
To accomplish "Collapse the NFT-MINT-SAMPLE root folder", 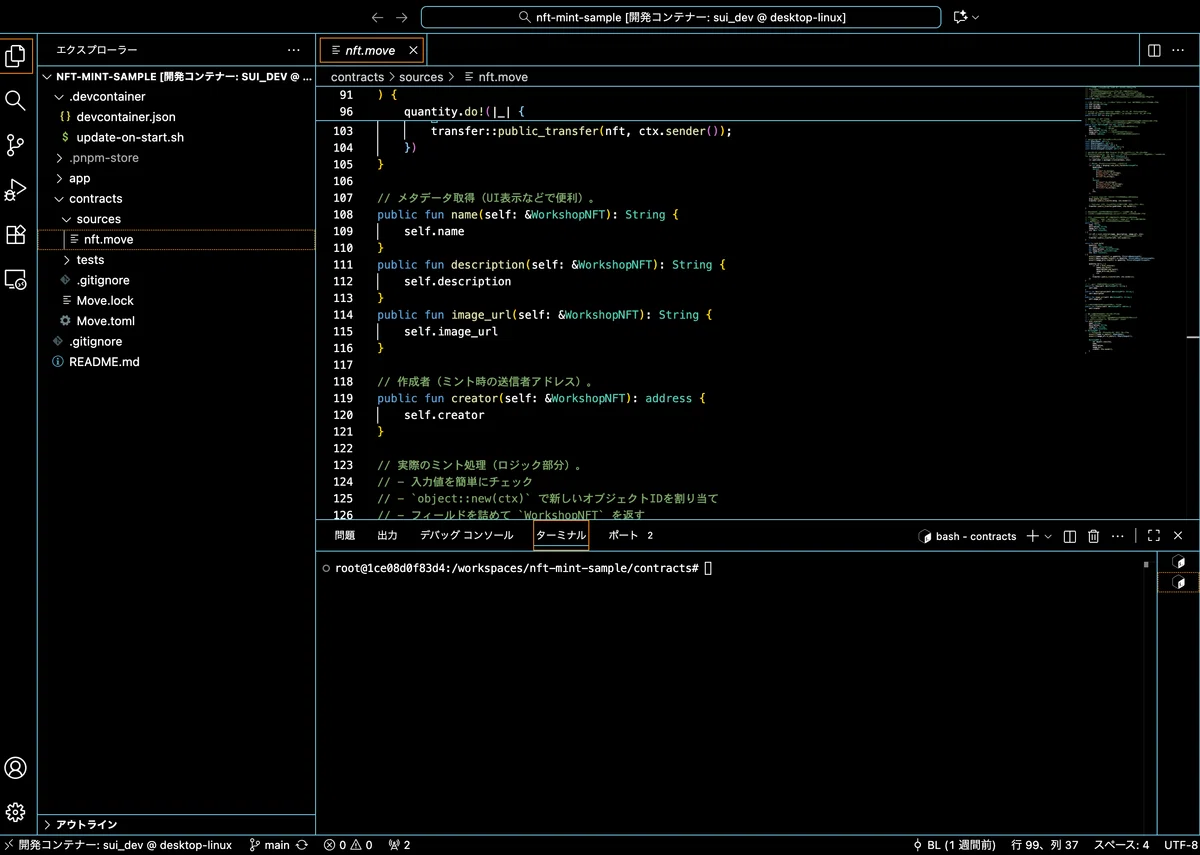I will click(x=176, y=76).
